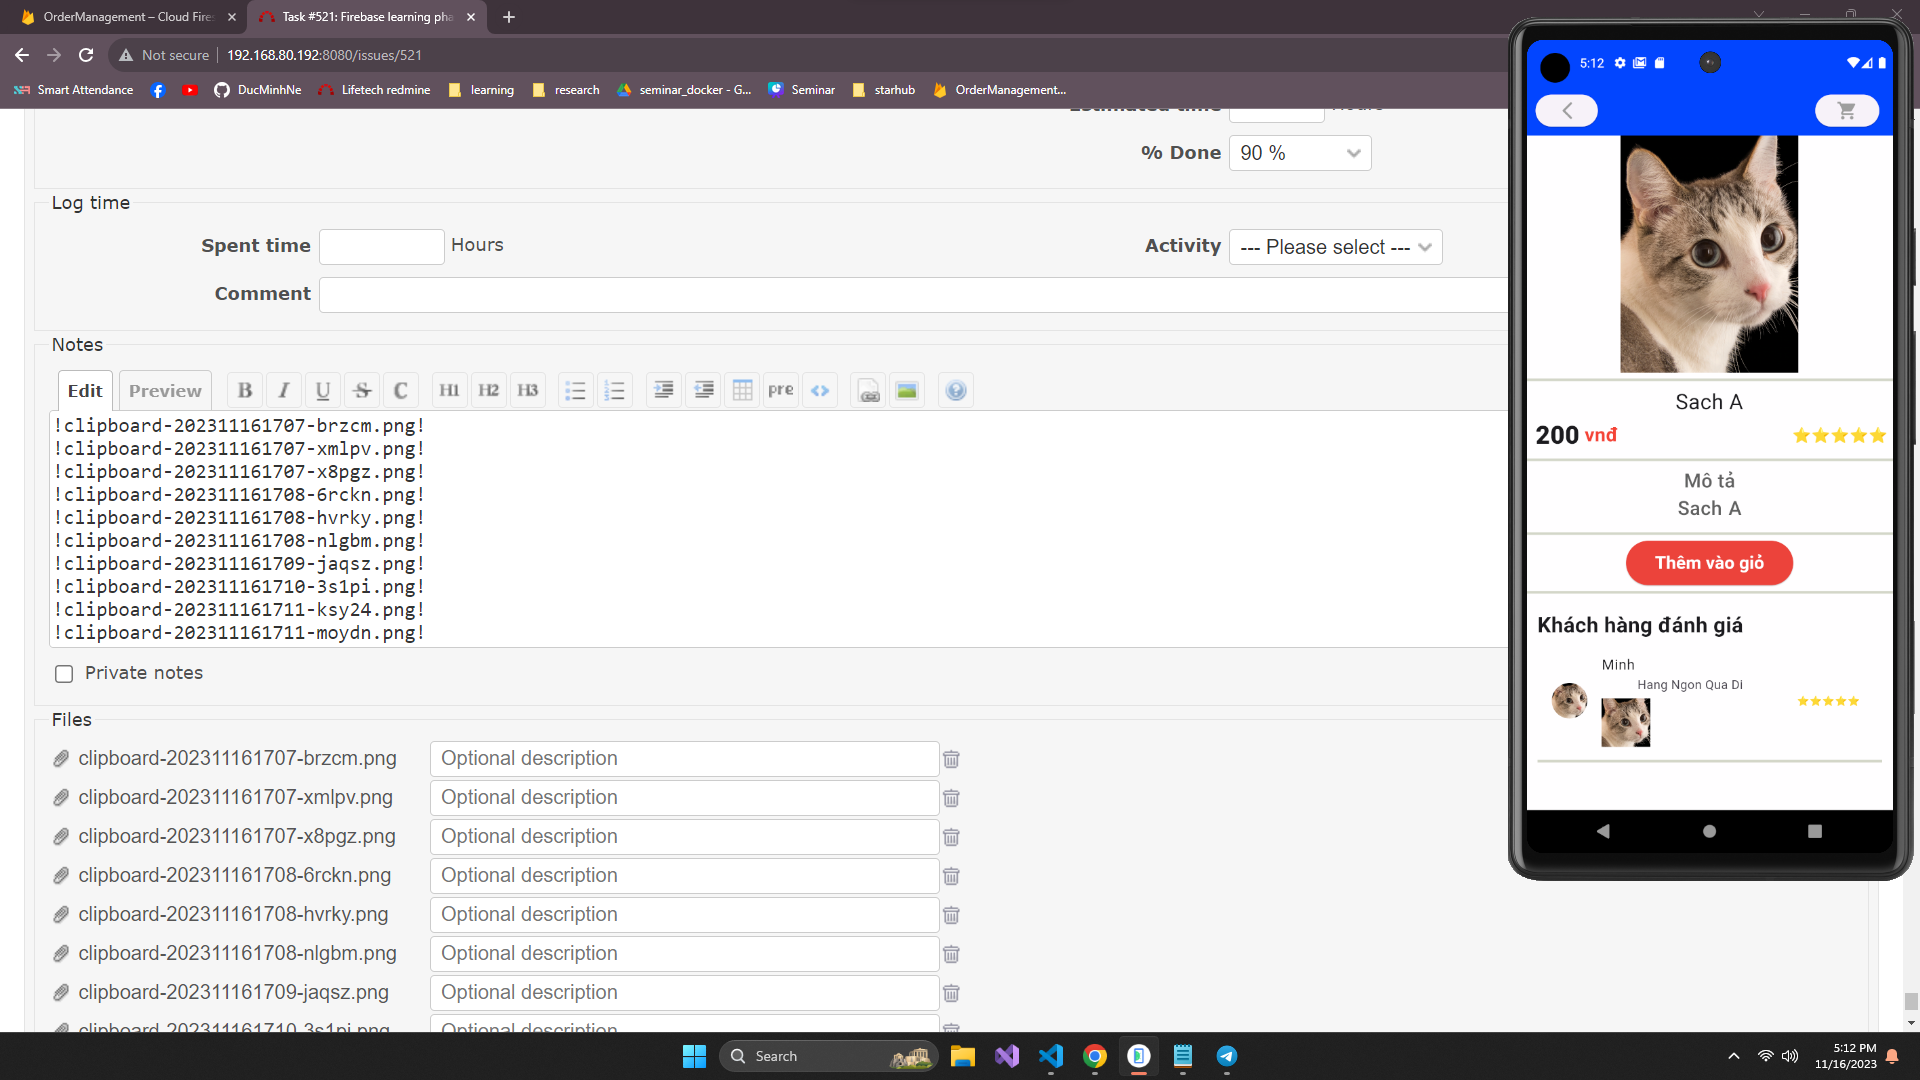The image size is (1920, 1080).
Task: Enable the Private notes checkbox
Action: click(64, 674)
